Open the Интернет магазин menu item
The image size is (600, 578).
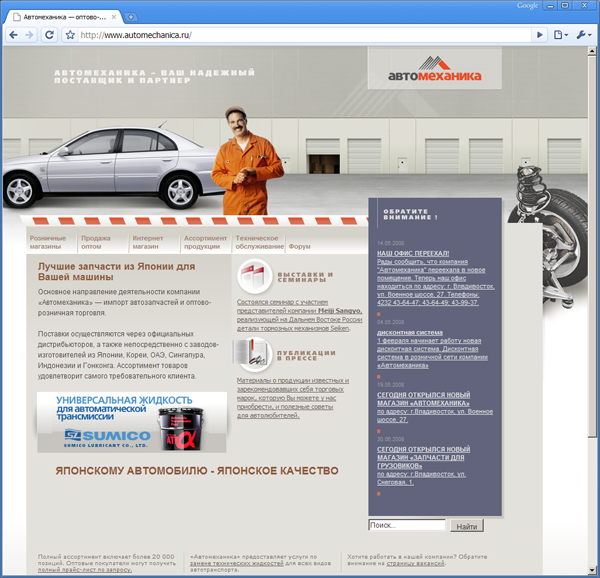pyautogui.click(x=148, y=242)
